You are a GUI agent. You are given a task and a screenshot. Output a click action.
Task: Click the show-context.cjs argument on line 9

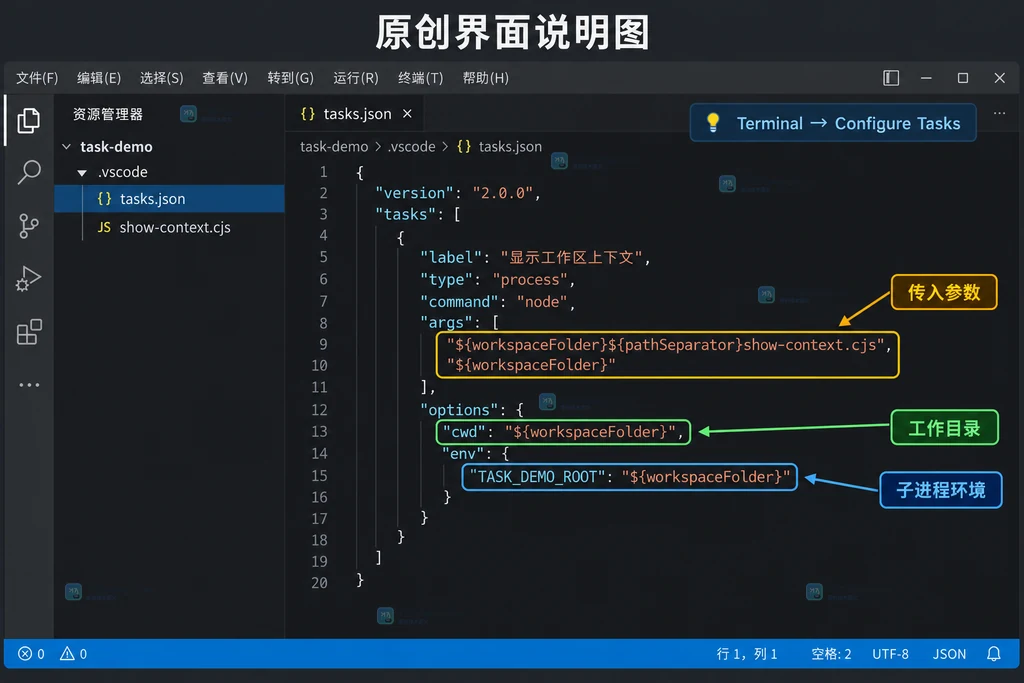point(665,345)
